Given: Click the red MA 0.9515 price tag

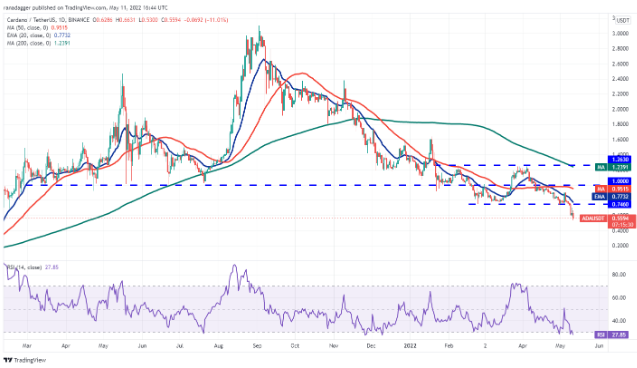Looking at the screenshot, I should click(x=613, y=189).
